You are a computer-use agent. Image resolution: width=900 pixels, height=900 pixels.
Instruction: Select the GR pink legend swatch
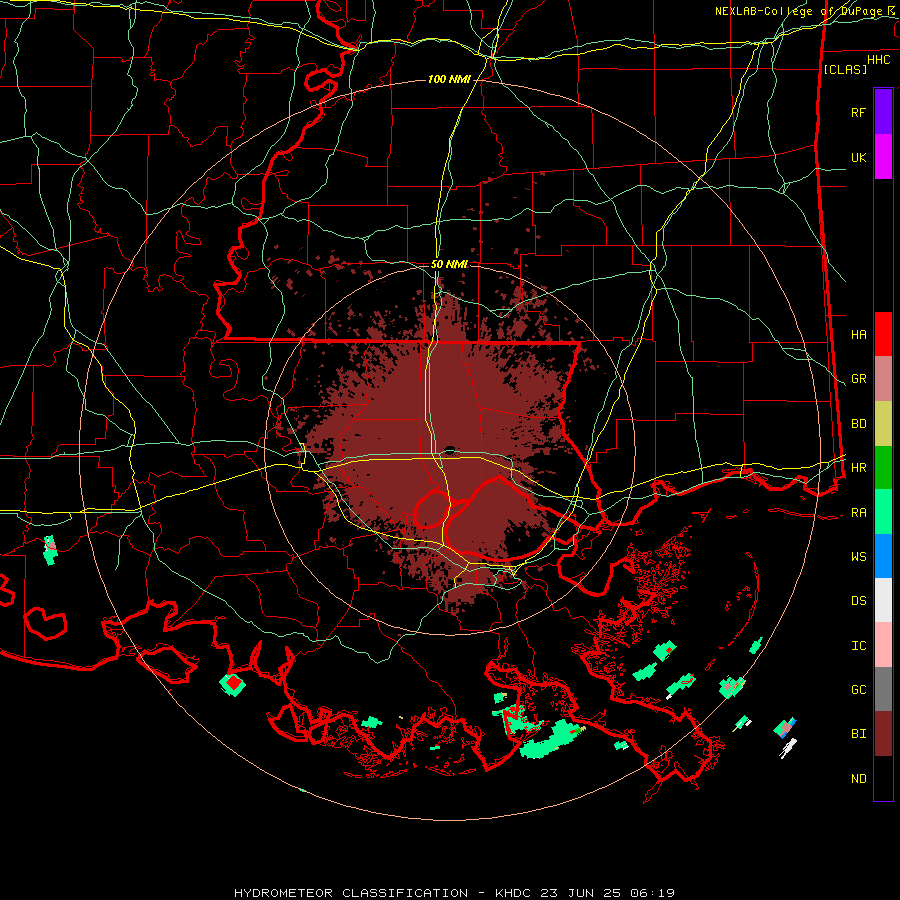(883, 379)
